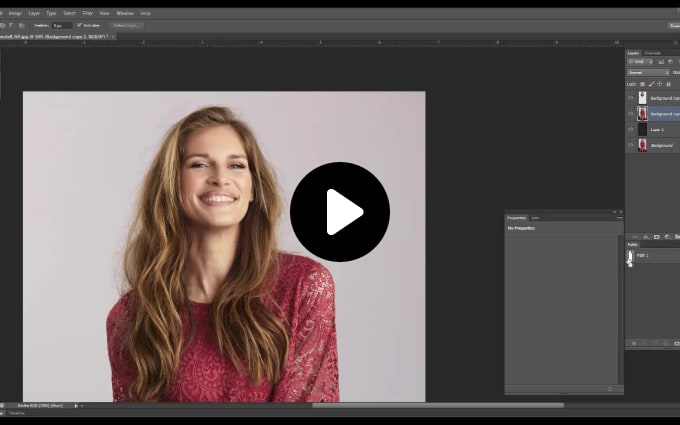This screenshot has height=425, width=680.
Task: Close the floating Properties panel
Action: coord(621,212)
